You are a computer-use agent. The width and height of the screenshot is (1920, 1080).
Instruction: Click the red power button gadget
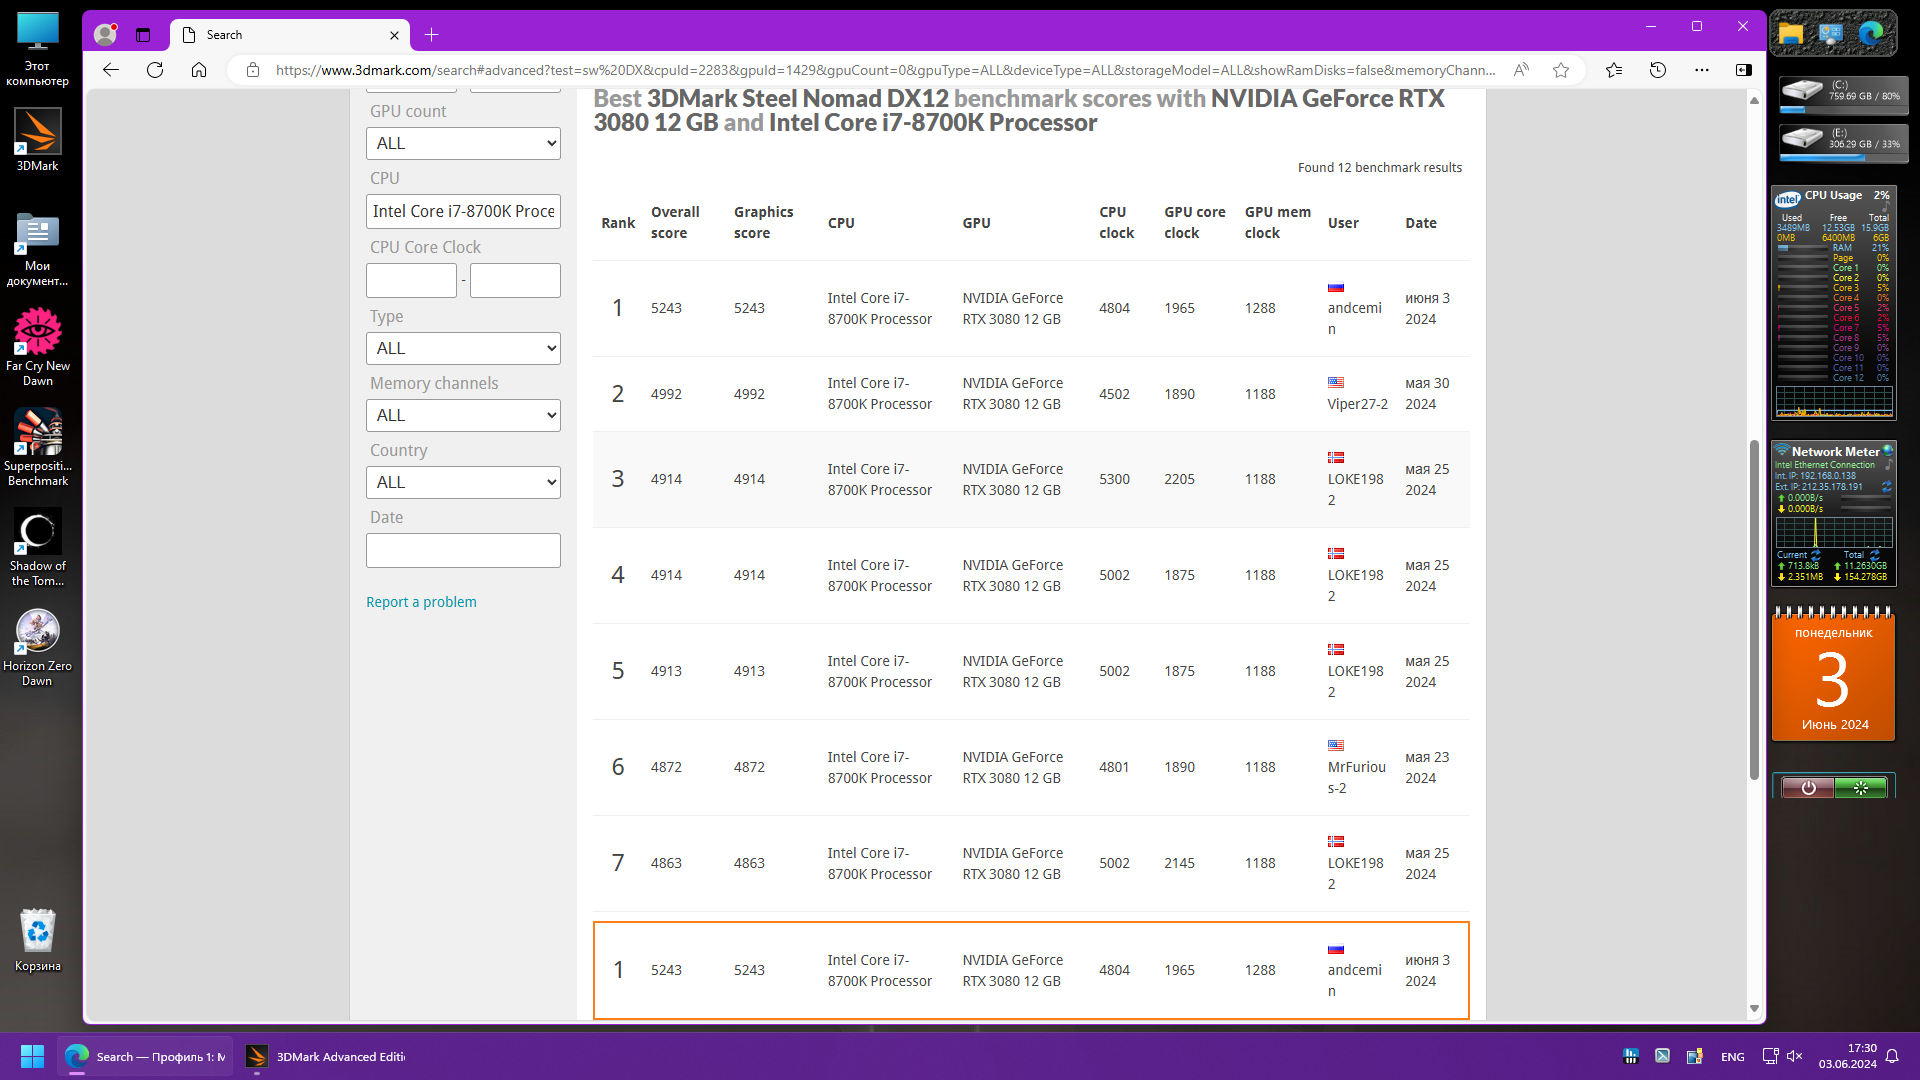click(1808, 788)
